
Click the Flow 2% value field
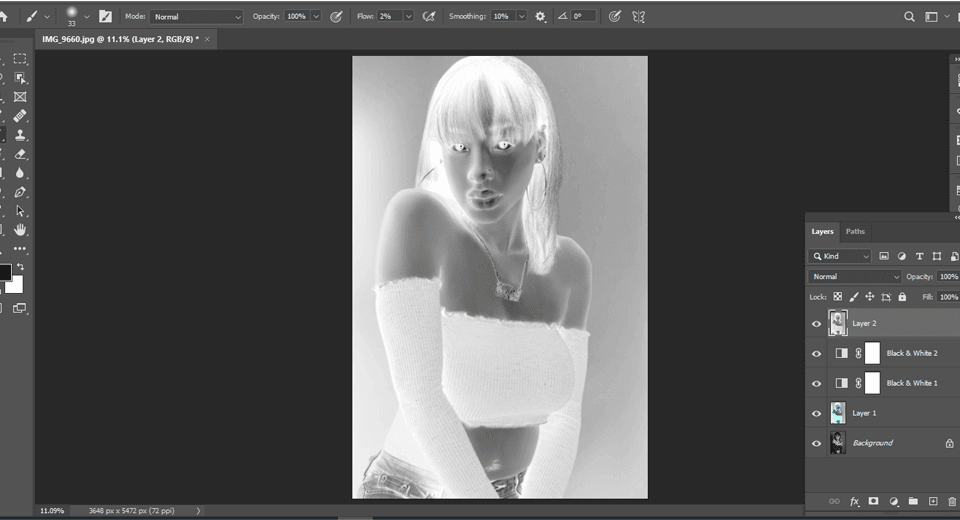[x=389, y=17]
